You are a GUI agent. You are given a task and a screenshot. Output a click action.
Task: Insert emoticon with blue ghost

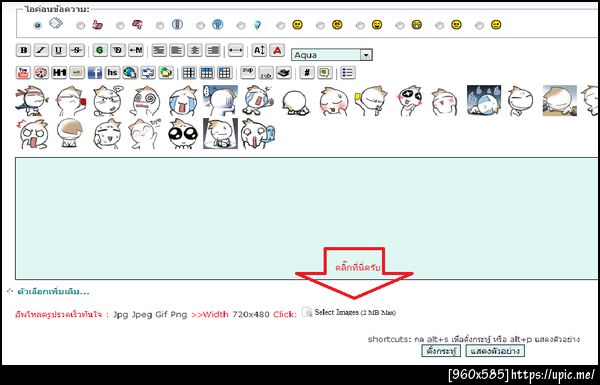[x=258, y=134]
